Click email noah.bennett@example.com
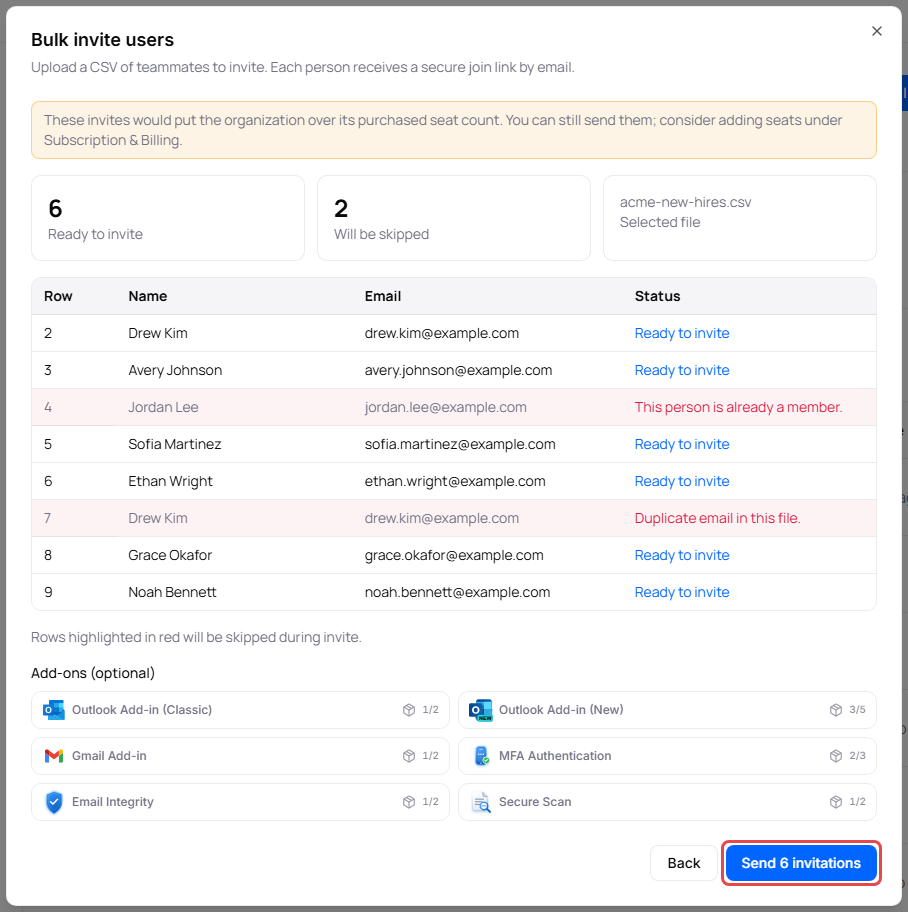 pos(457,593)
